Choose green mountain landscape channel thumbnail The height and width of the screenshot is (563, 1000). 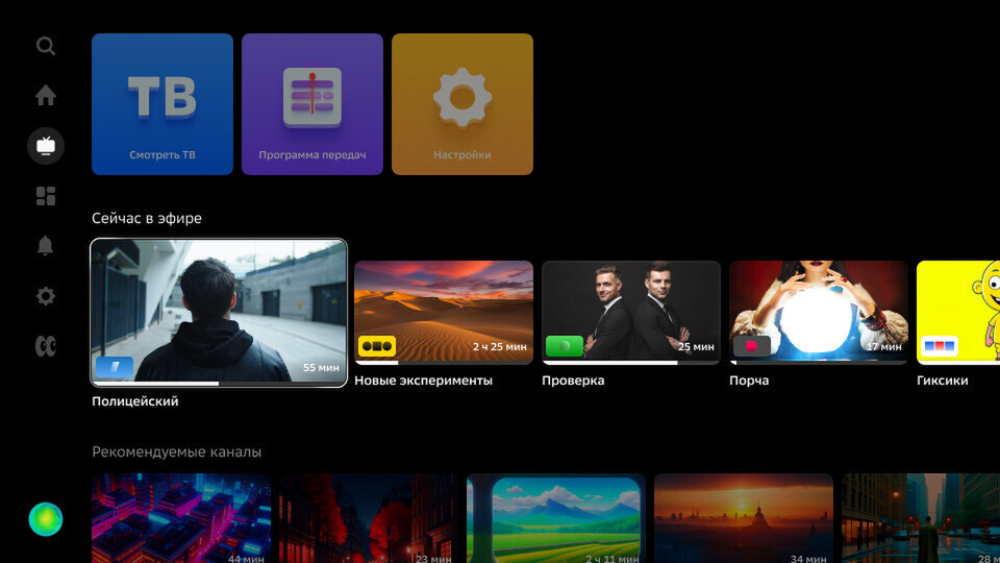[556, 518]
